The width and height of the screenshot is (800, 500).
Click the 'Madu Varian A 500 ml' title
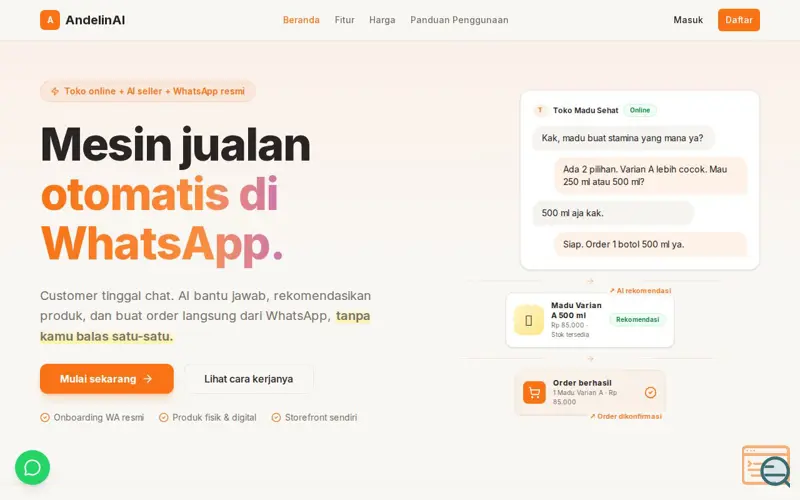[576, 310]
